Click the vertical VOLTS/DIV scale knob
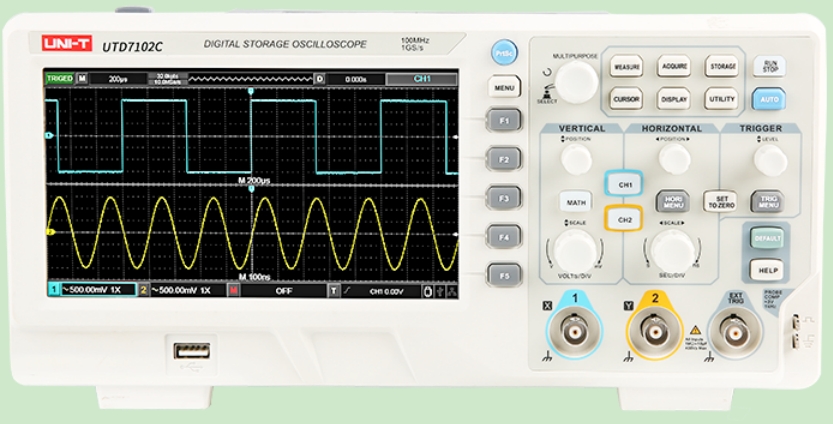Image resolution: width=833 pixels, height=424 pixels. (575, 251)
